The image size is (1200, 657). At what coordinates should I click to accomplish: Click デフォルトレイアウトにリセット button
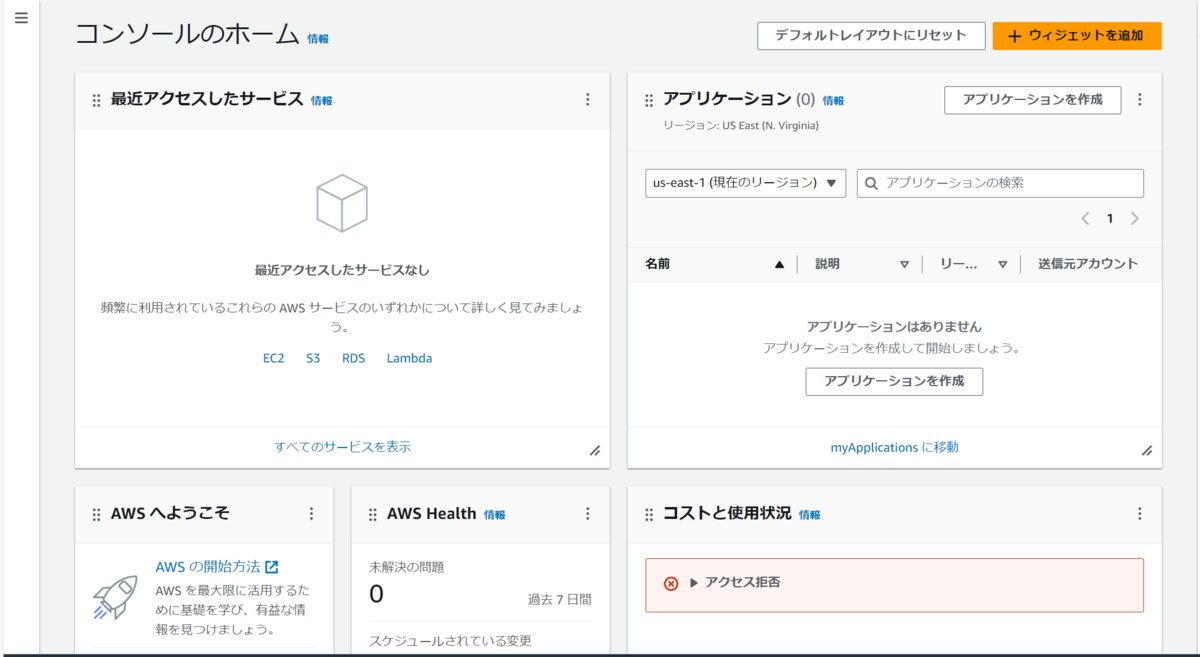point(870,36)
